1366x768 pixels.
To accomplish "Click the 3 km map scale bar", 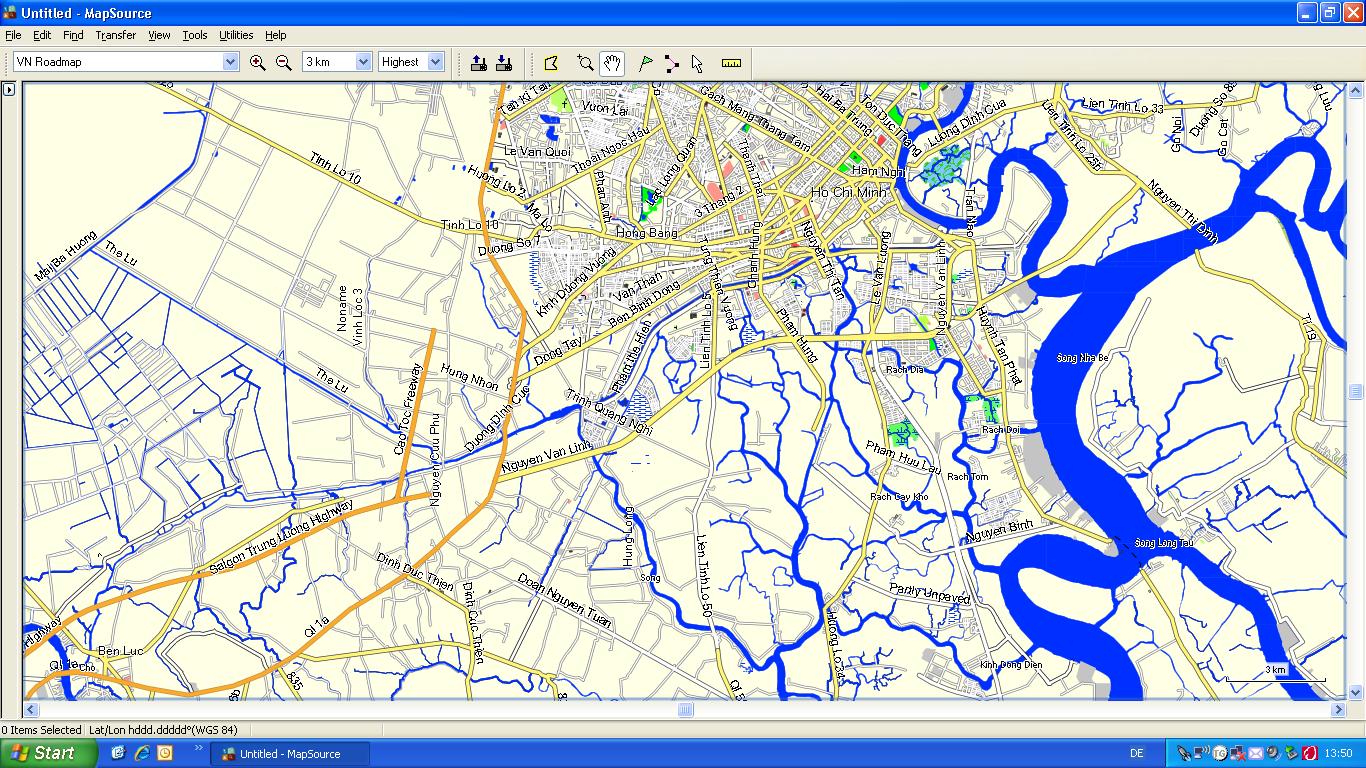I will [1276, 675].
